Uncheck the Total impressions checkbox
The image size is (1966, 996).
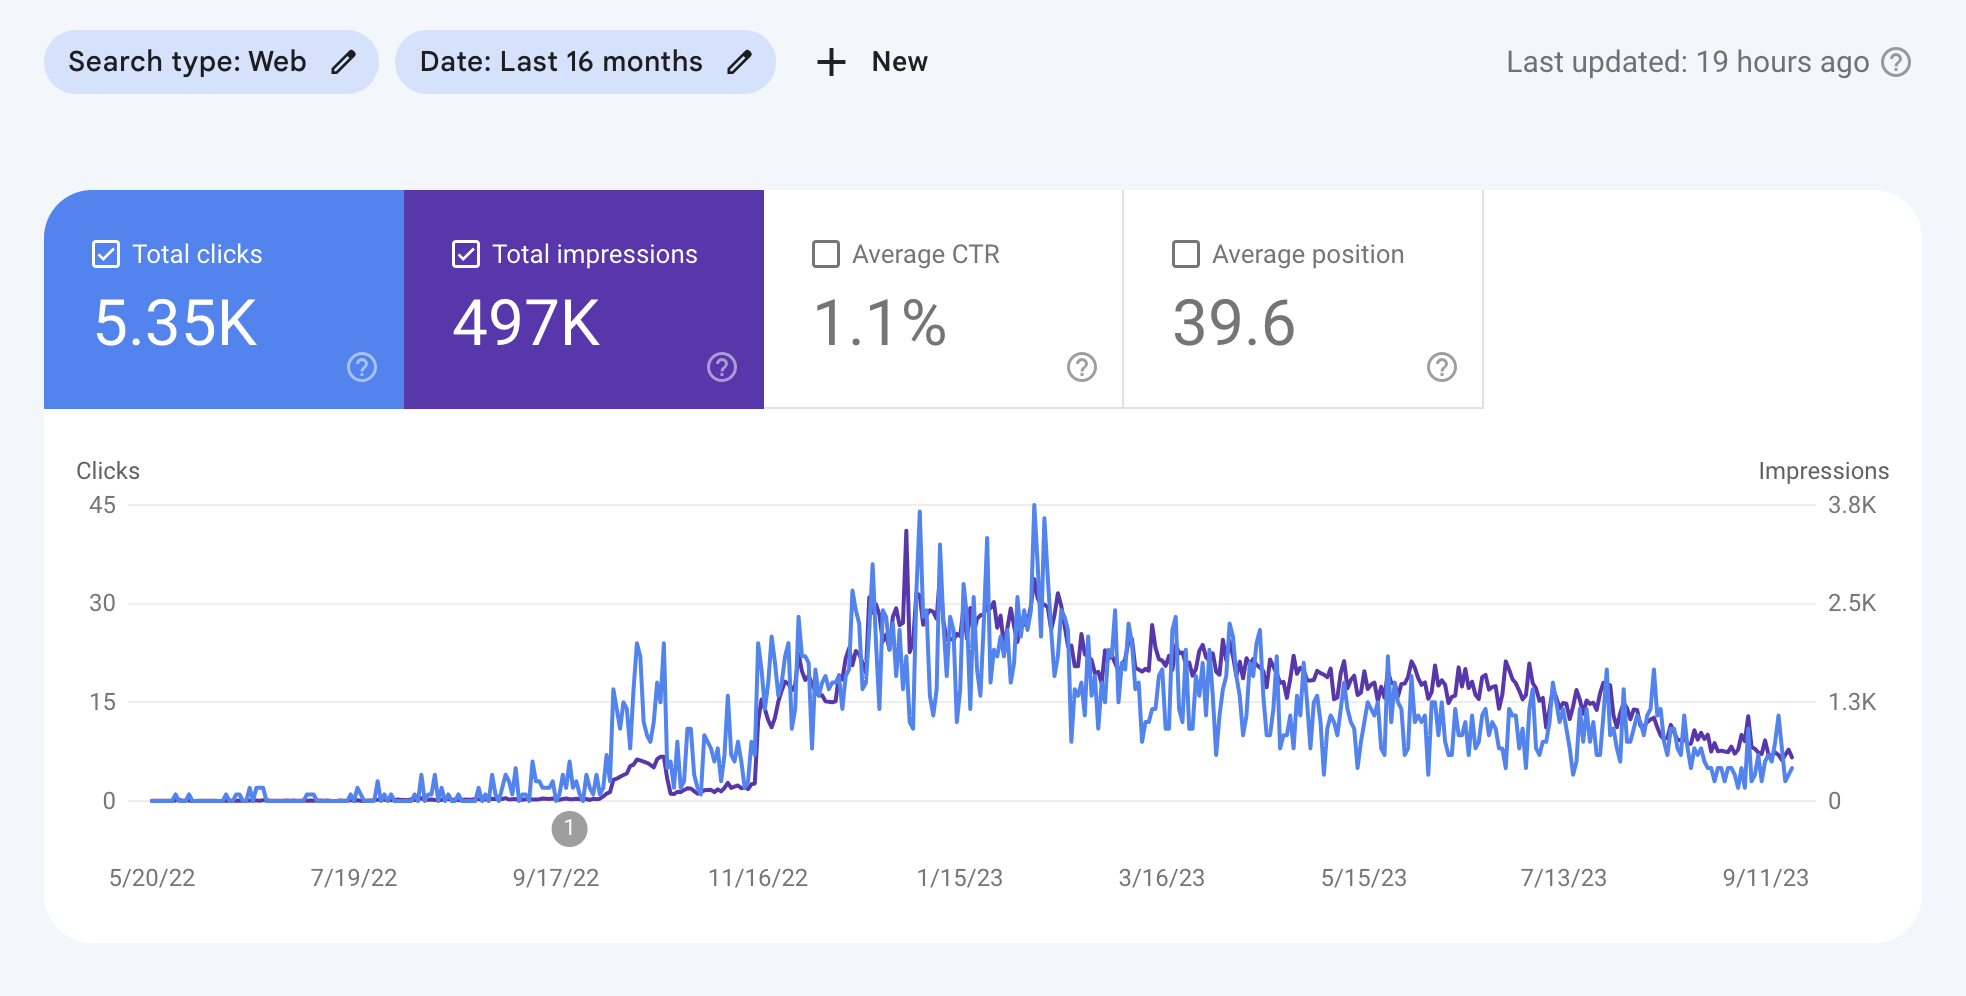(x=466, y=254)
